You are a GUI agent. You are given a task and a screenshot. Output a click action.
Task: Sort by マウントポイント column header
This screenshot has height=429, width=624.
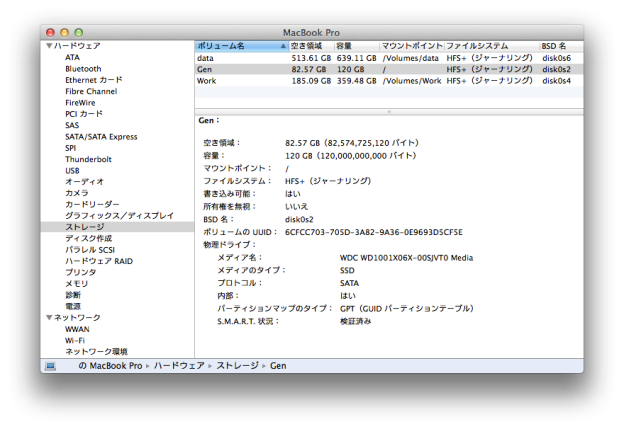click(x=411, y=46)
